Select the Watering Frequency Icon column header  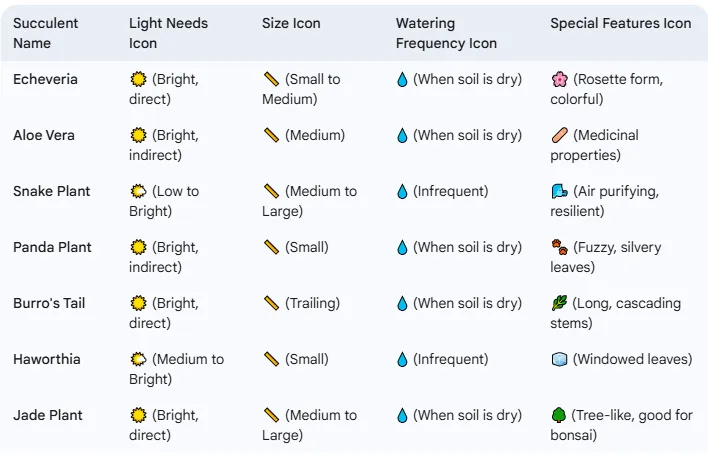446,33
